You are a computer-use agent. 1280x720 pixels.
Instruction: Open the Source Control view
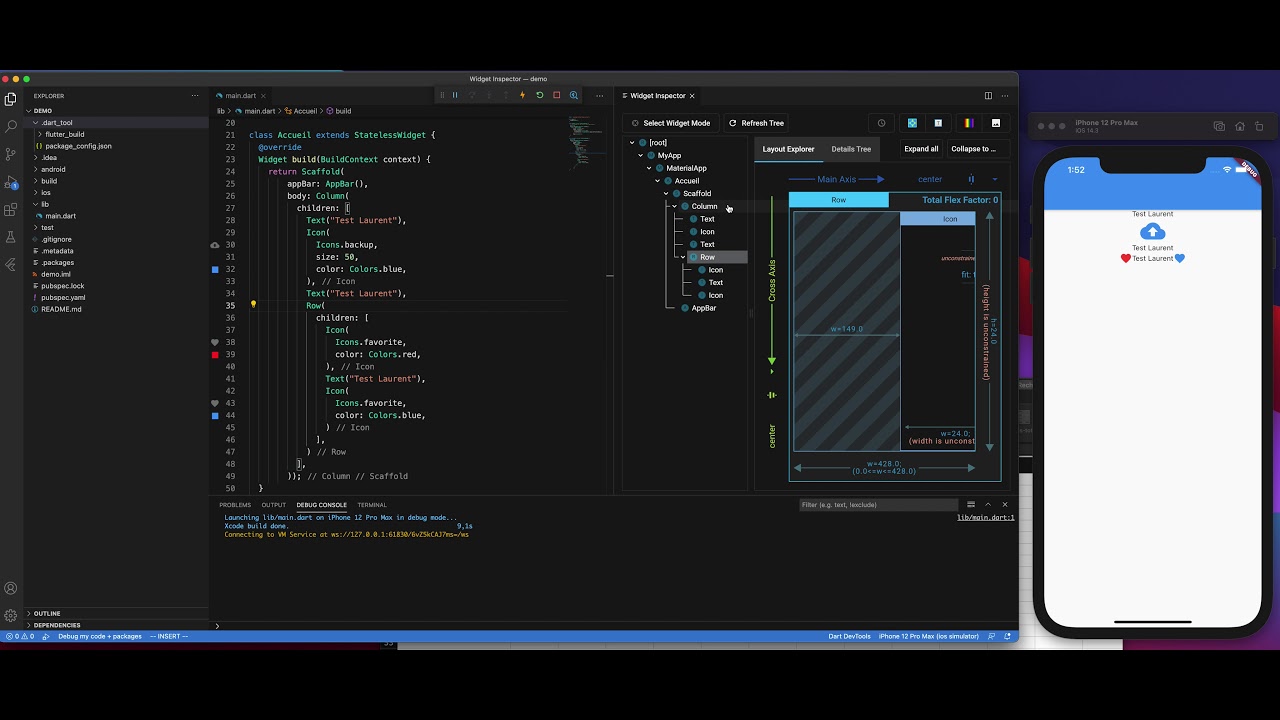(x=11, y=154)
